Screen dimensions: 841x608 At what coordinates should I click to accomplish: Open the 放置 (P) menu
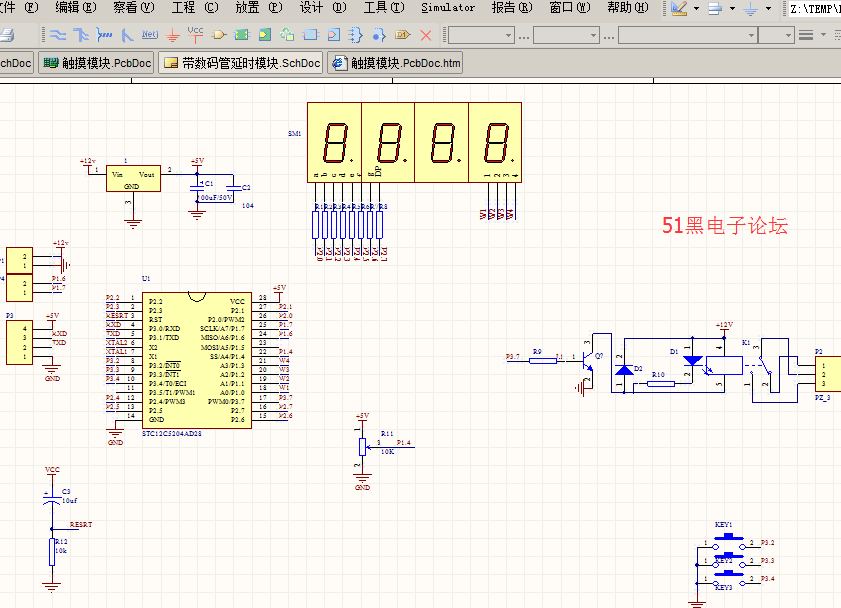259,8
